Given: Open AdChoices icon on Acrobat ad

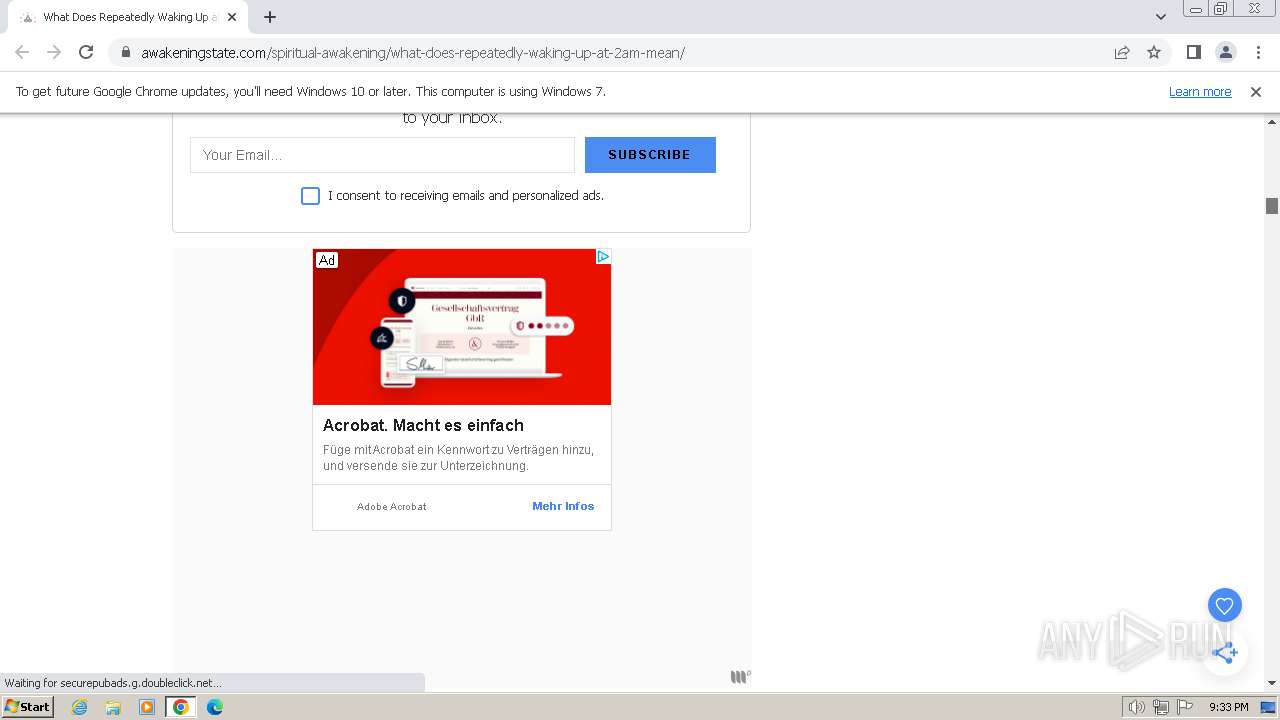Looking at the screenshot, I should tap(603, 257).
